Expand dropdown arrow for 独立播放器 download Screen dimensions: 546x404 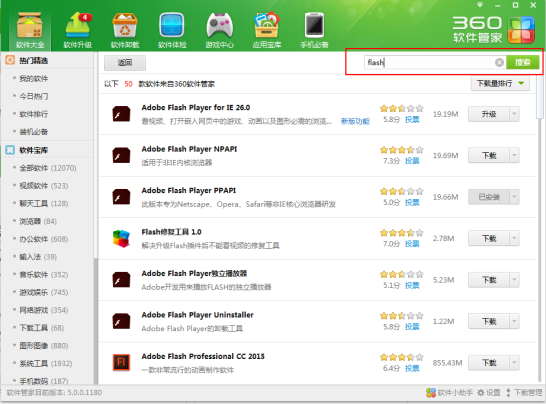pyautogui.click(x=514, y=280)
